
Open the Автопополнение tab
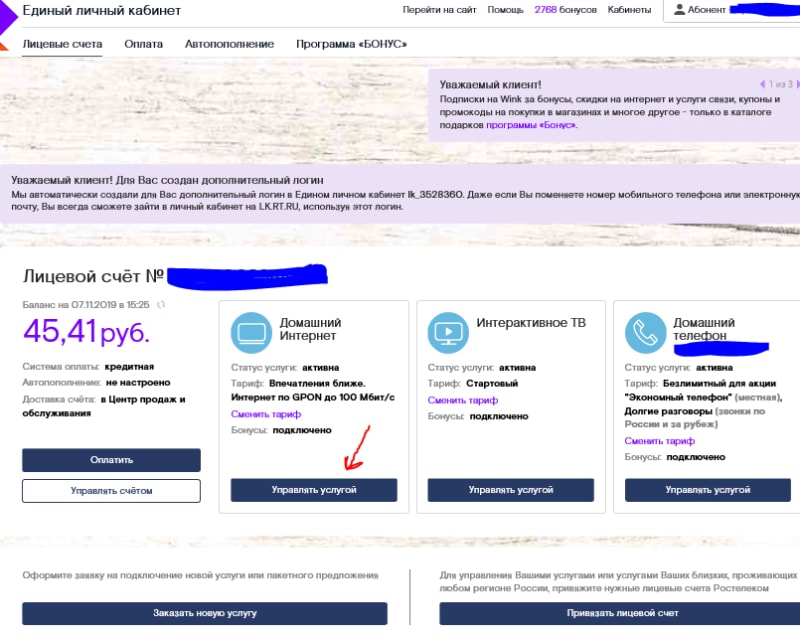(x=229, y=44)
